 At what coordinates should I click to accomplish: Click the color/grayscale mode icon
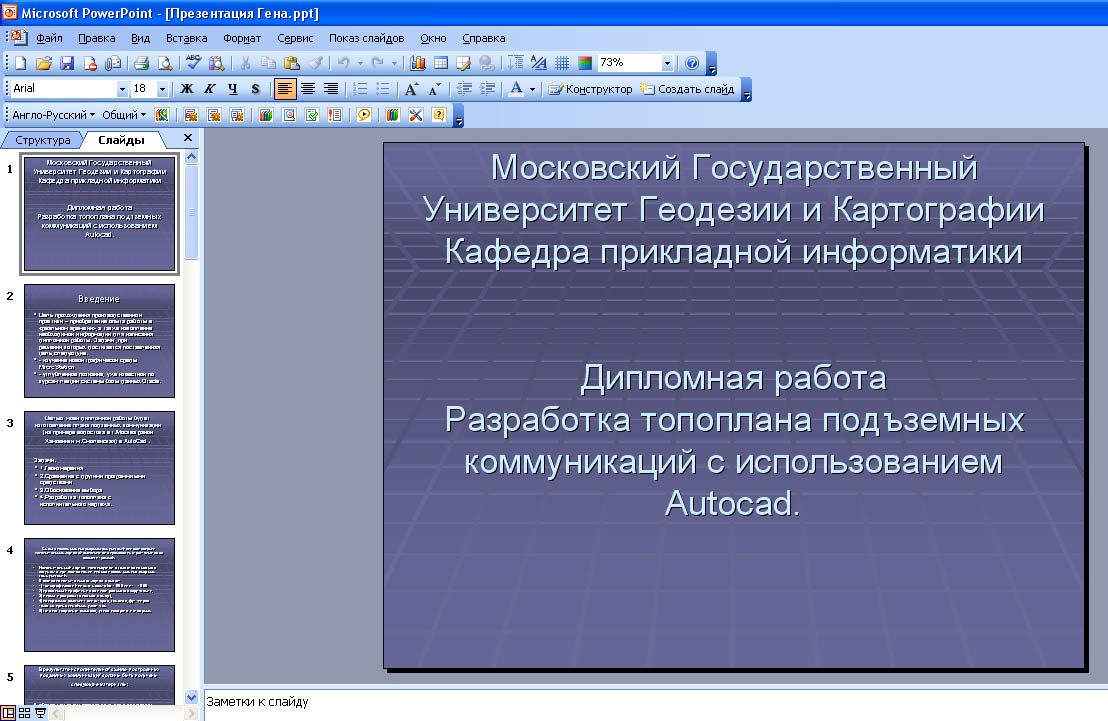(584, 64)
